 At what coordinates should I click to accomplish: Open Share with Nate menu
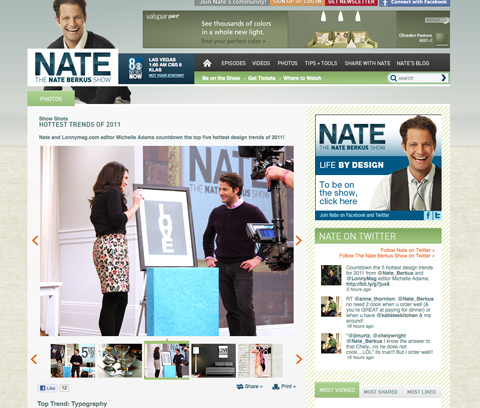point(367,63)
